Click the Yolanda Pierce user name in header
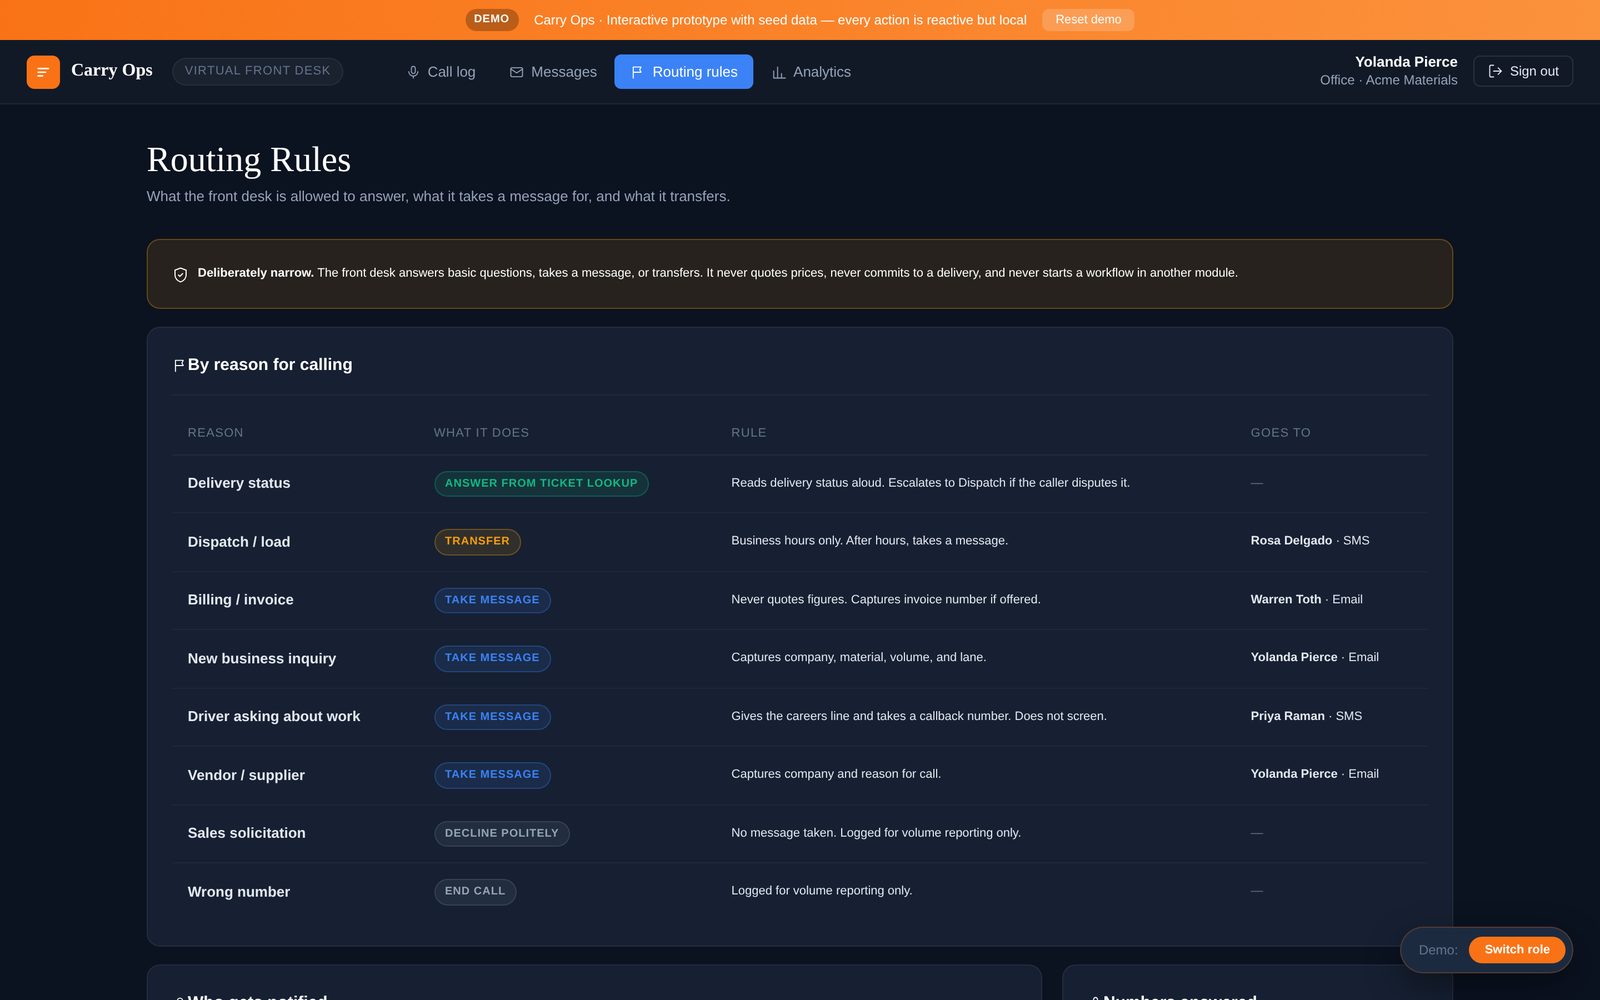This screenshot has height=1000, width=1600. pos(1406,62)
